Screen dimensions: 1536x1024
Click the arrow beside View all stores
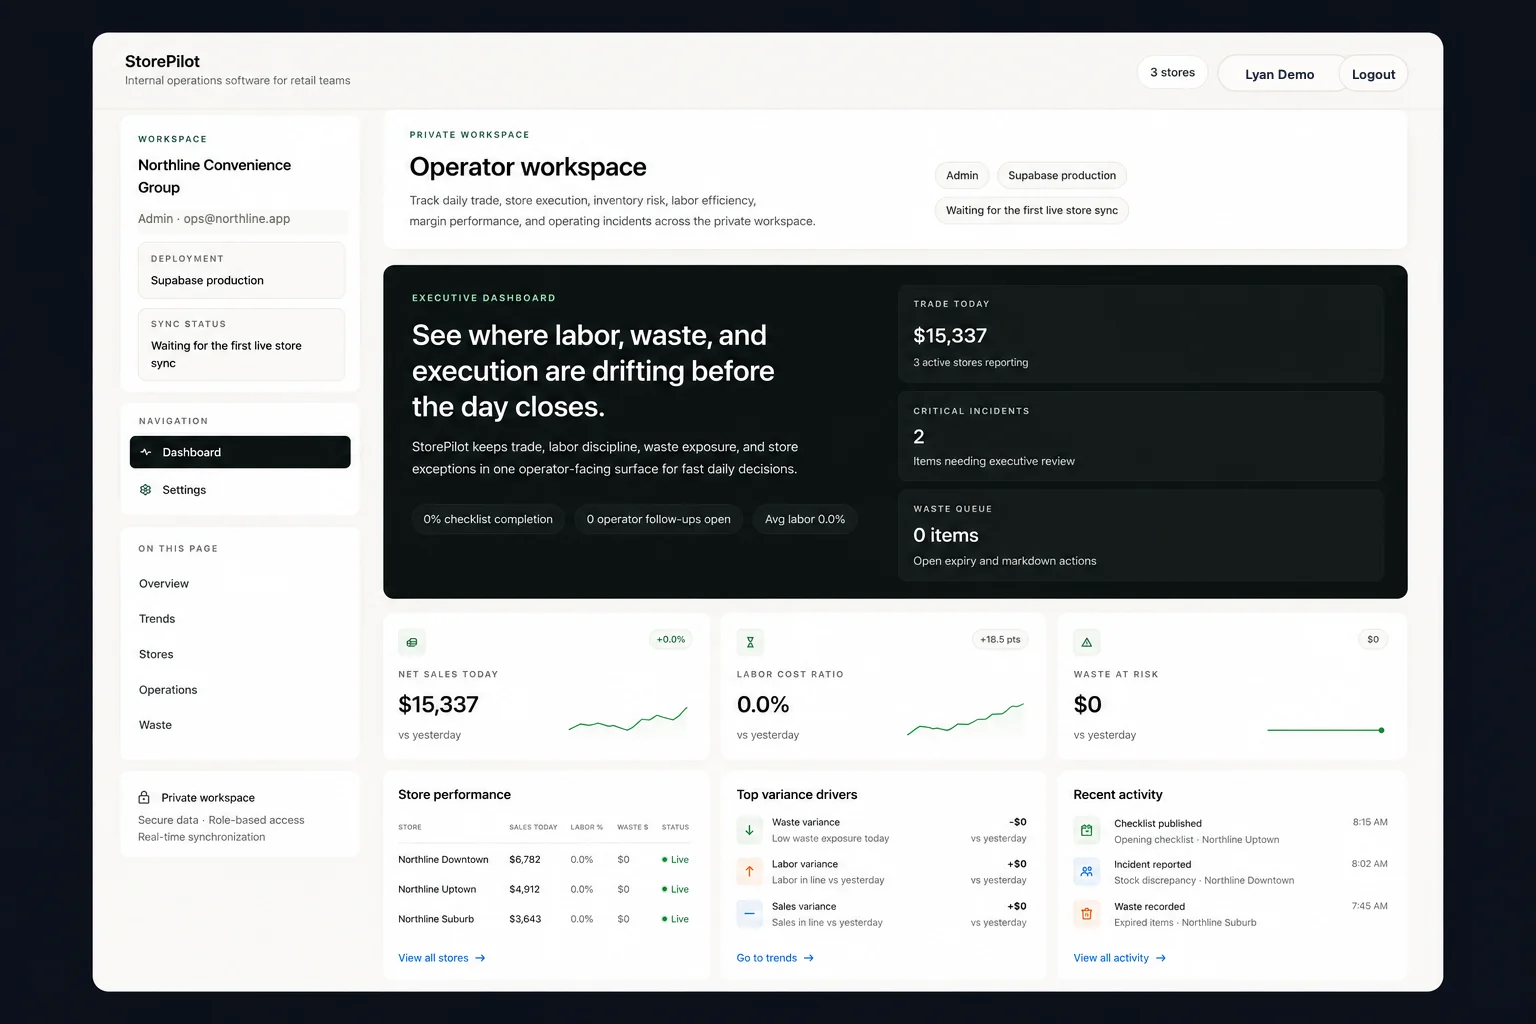click(480, 958)
